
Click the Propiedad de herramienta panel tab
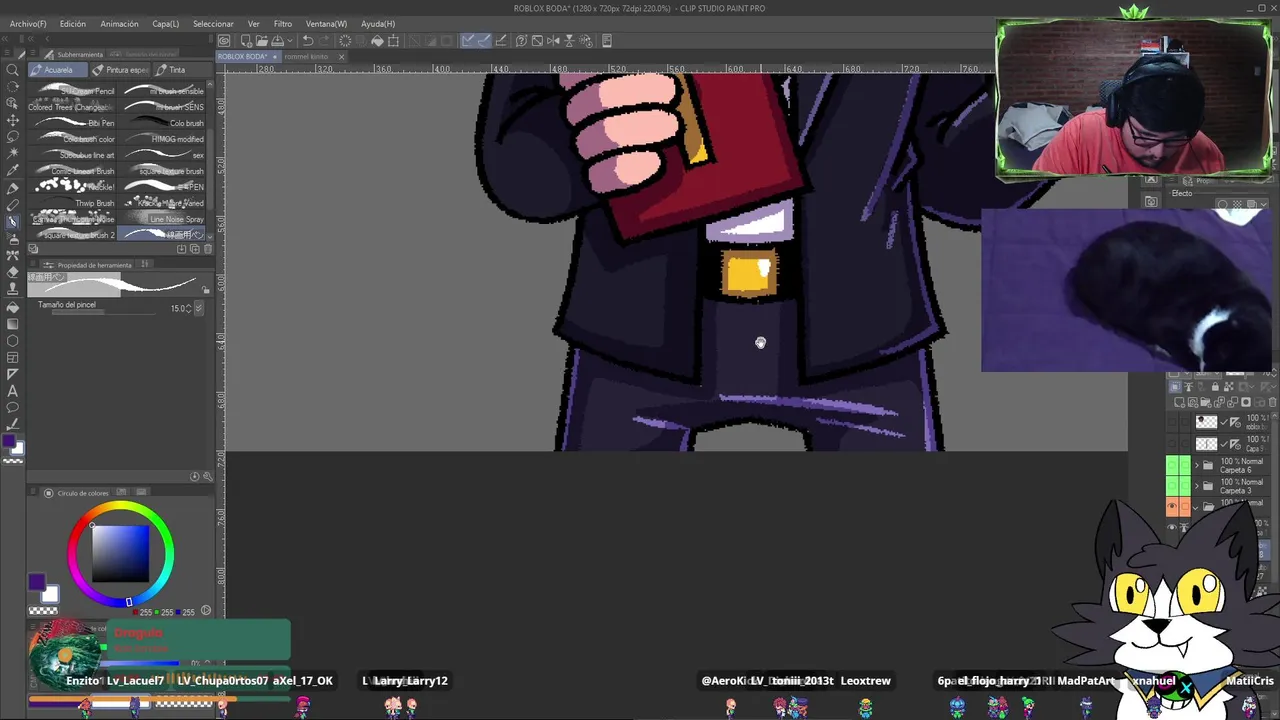point(88,265)
